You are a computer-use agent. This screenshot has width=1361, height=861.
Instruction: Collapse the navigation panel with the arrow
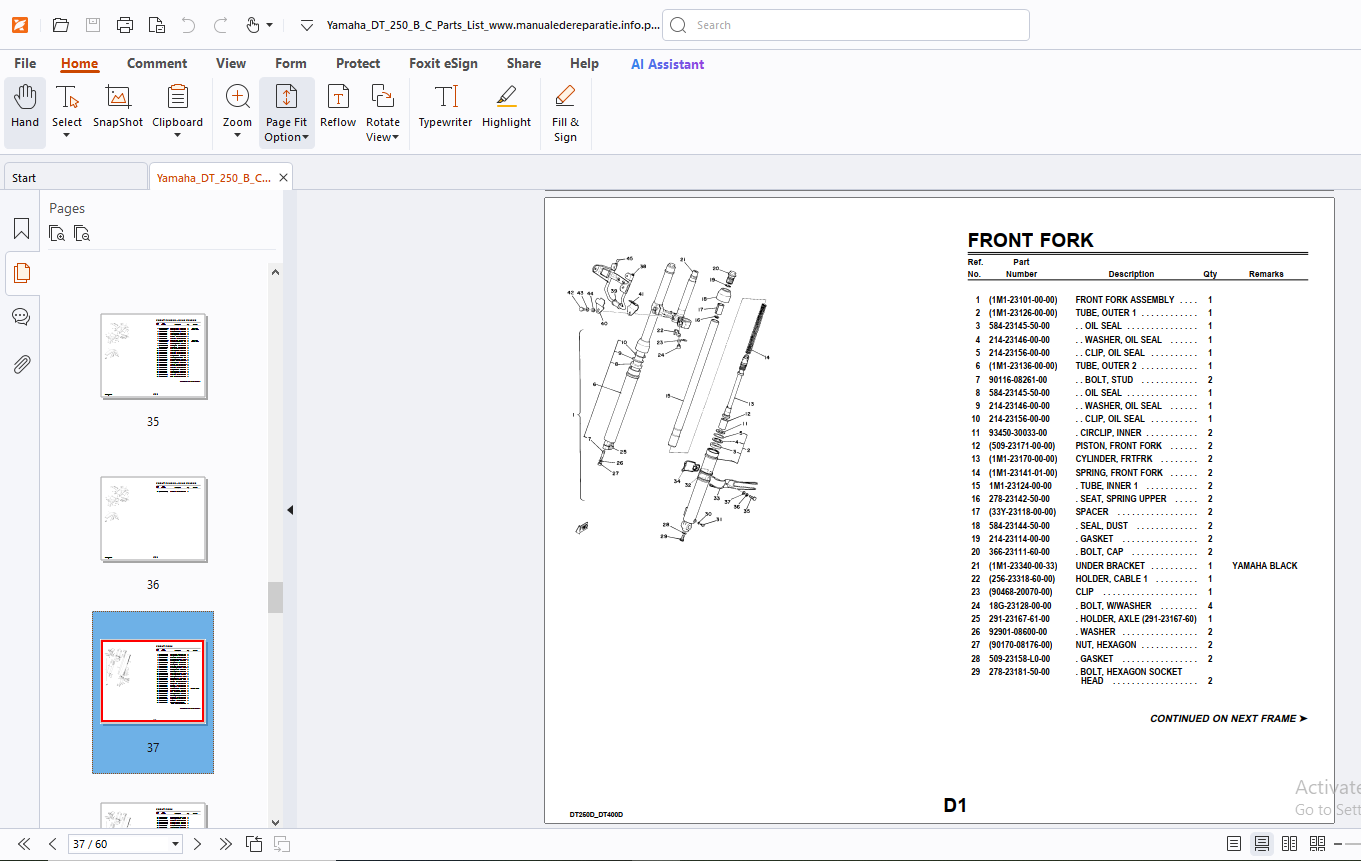290,510
